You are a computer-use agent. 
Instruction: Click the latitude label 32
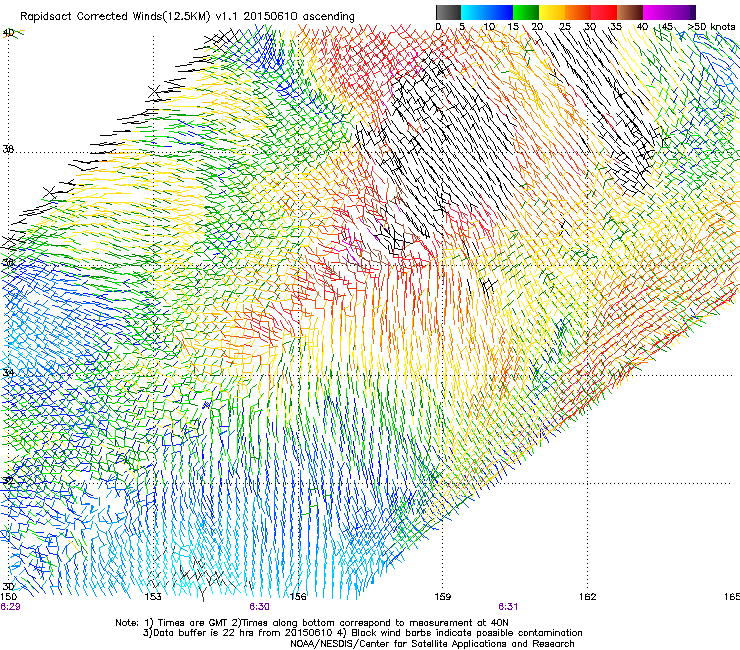tap(8, 481)
